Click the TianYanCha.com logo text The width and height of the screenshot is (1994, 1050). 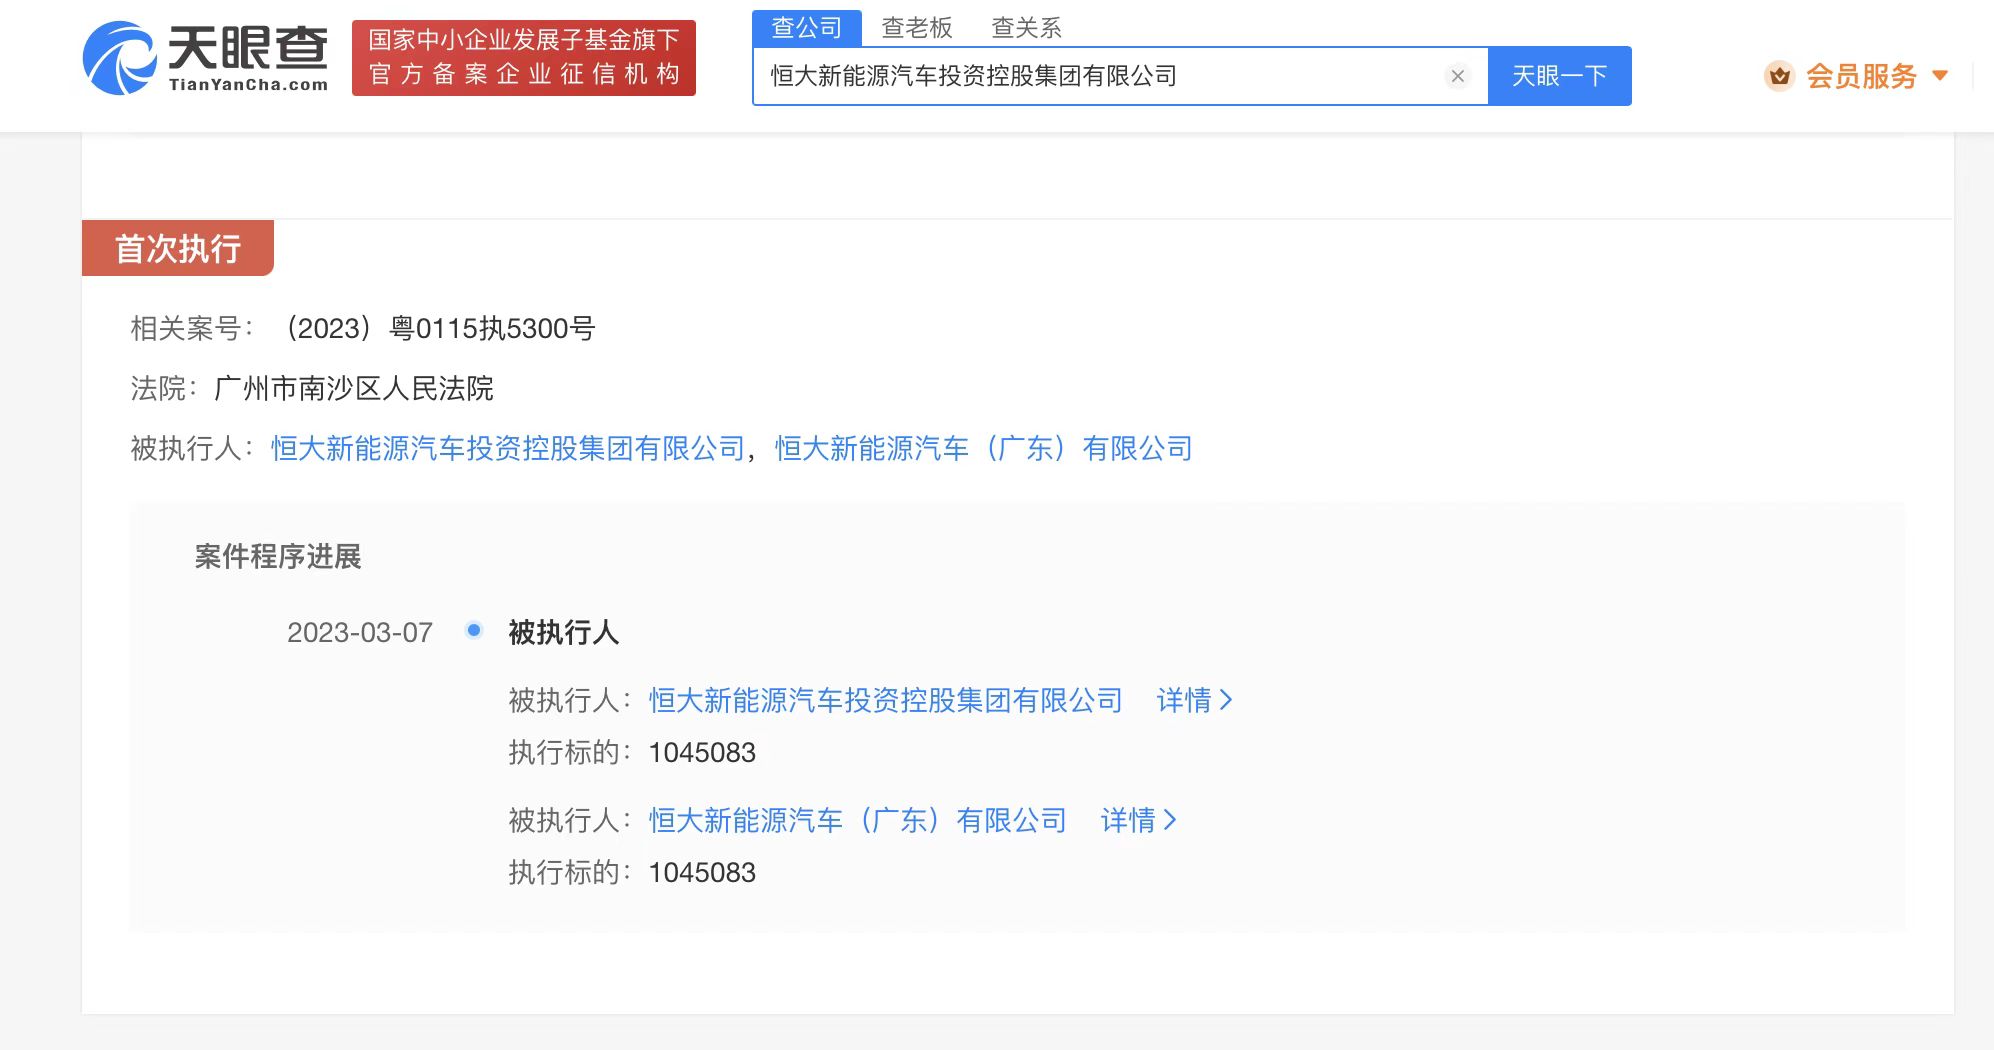[x=248, y=84]
